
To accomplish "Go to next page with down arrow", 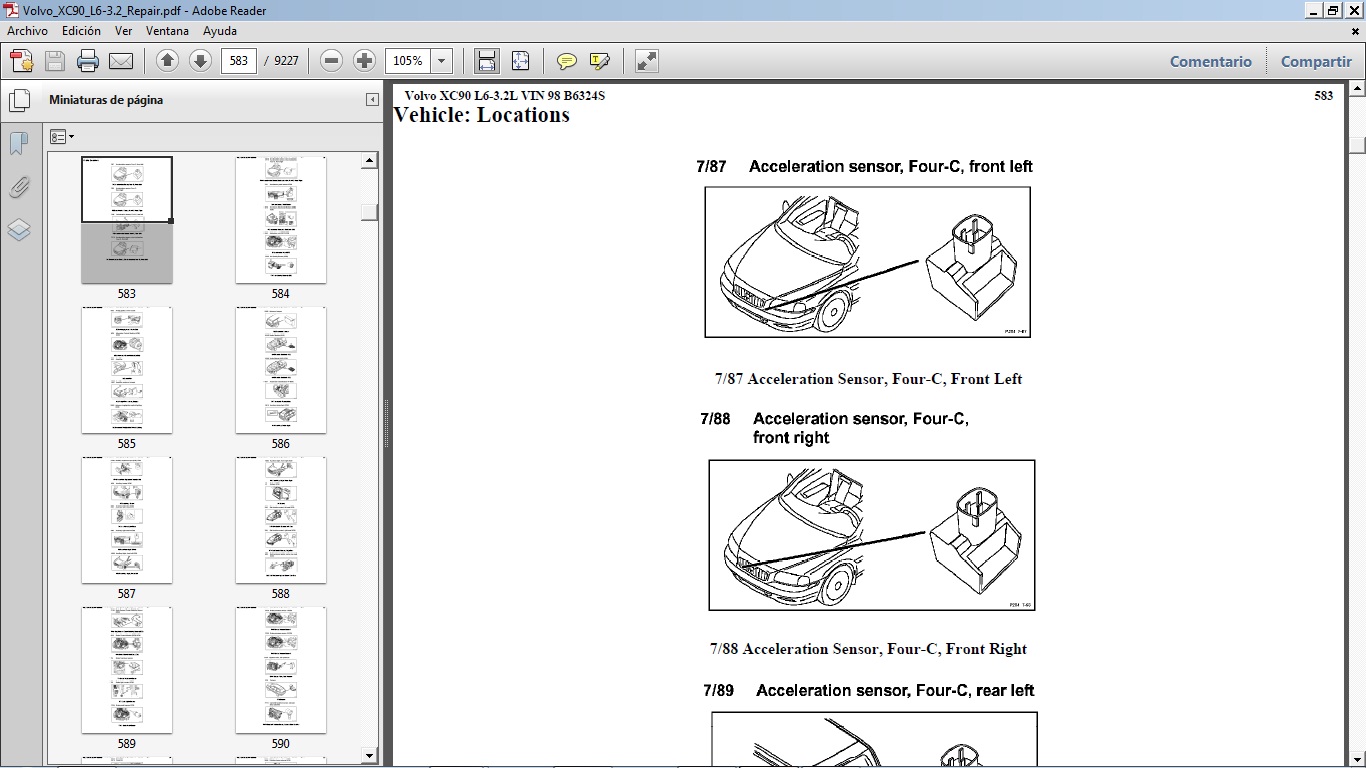I will [200, 61].
